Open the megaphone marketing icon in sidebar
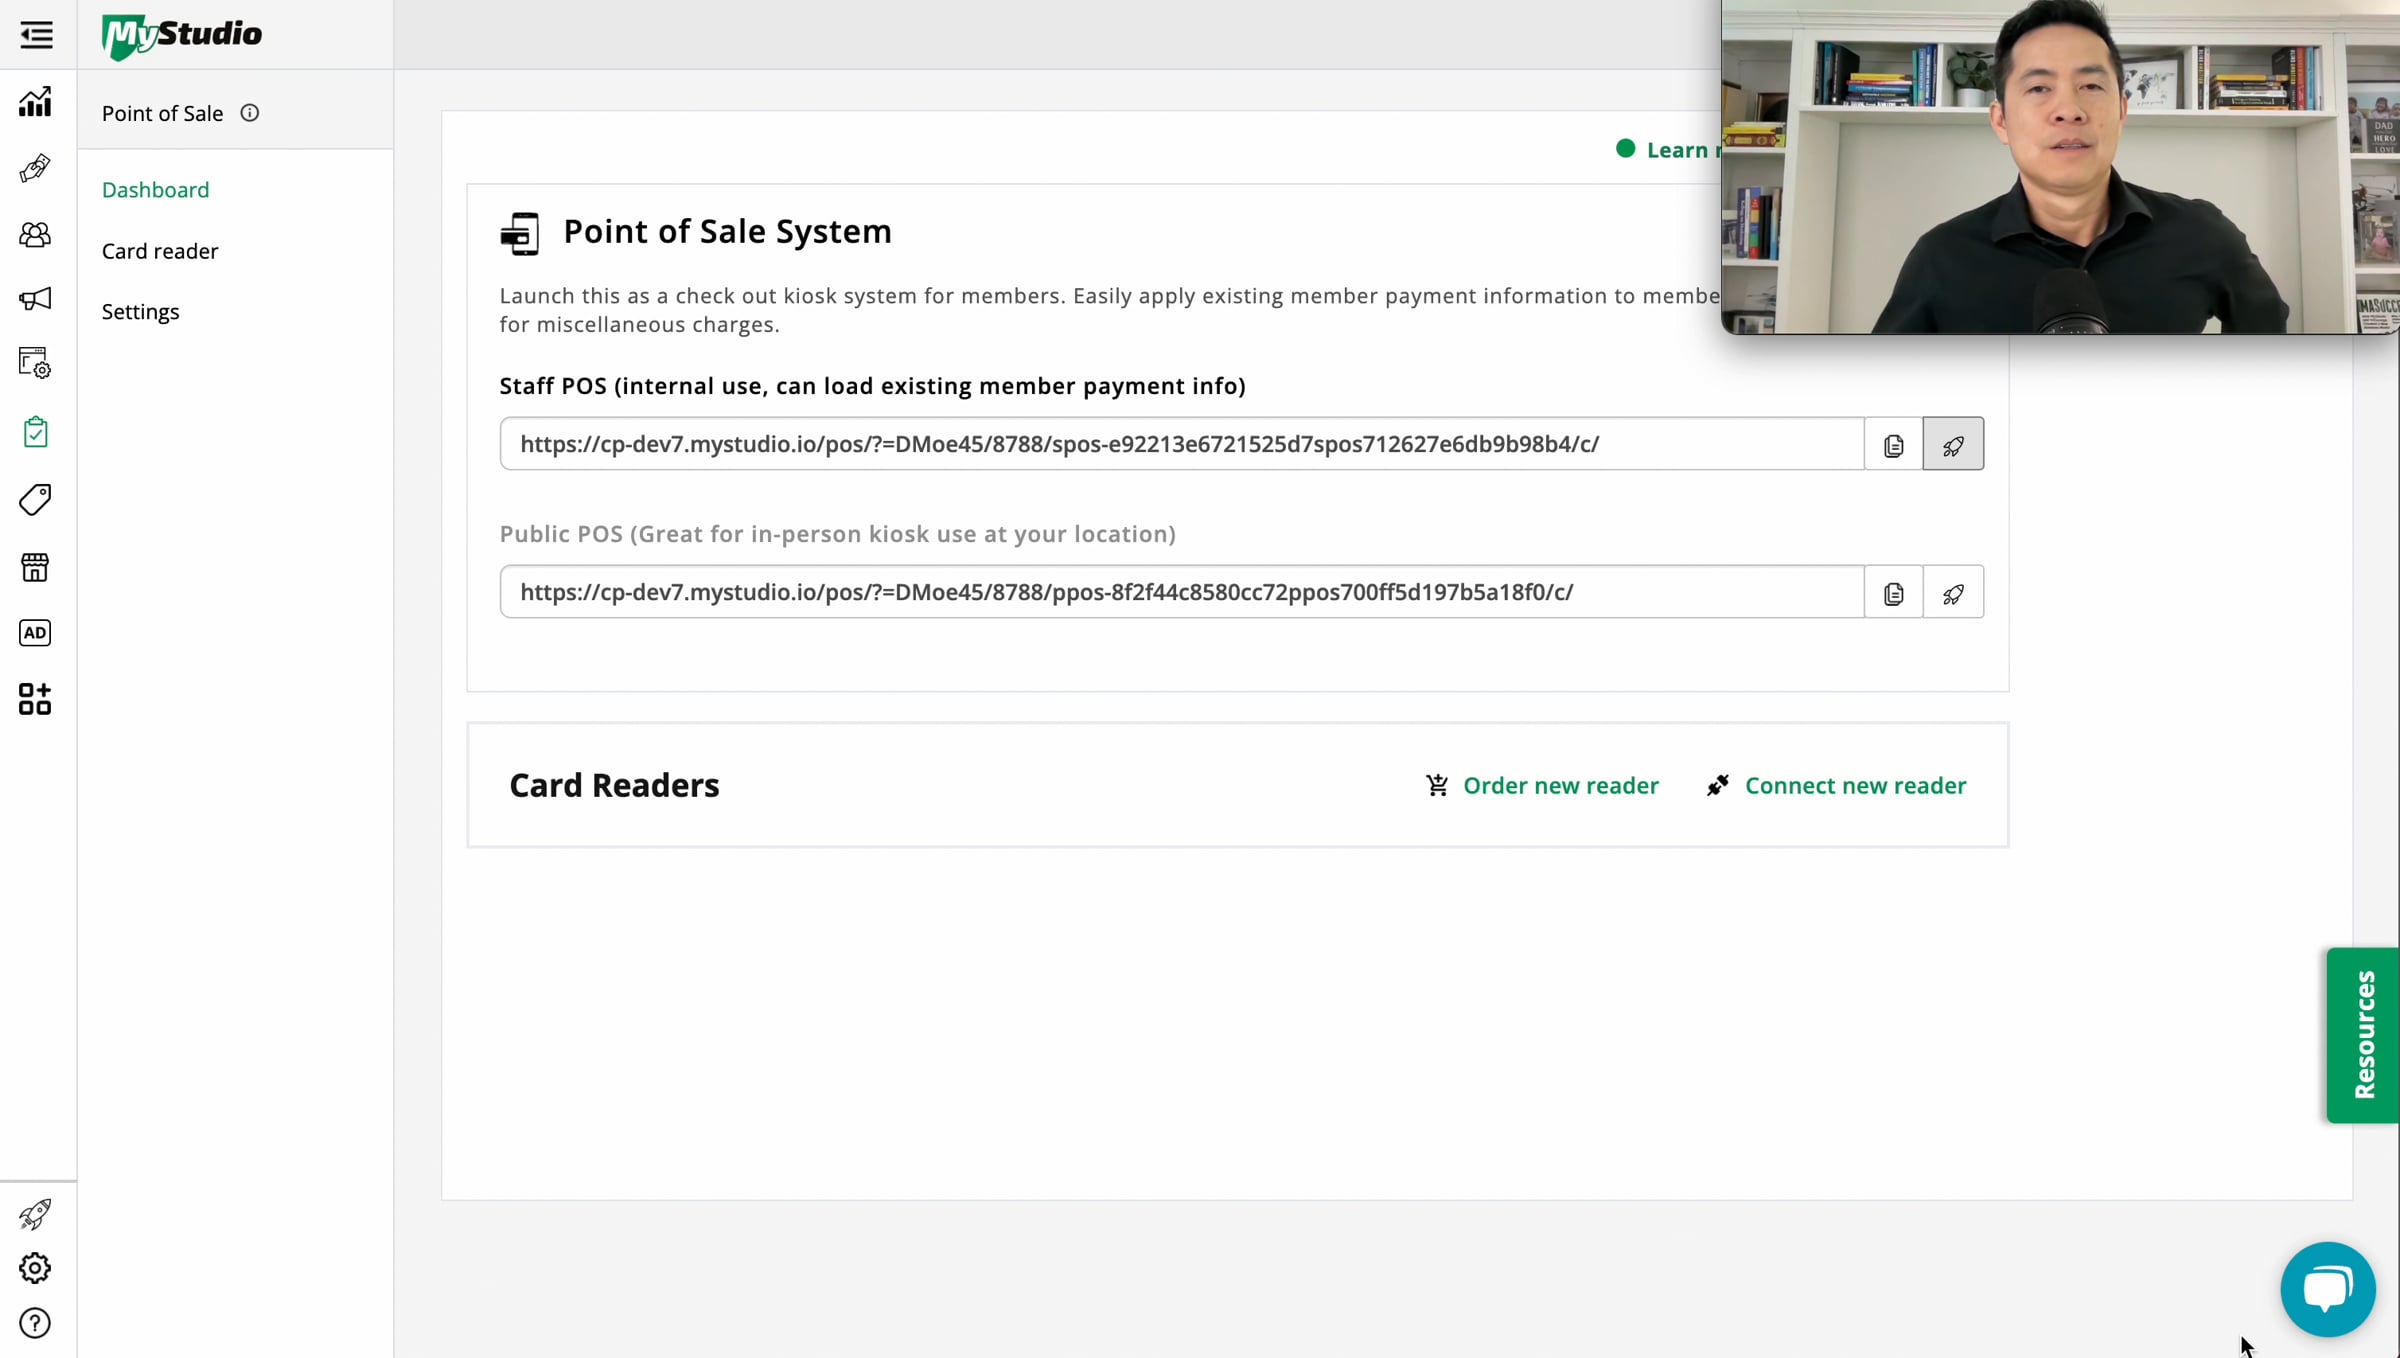This screenshot has height=1358, width=2400. click(35, 299)
